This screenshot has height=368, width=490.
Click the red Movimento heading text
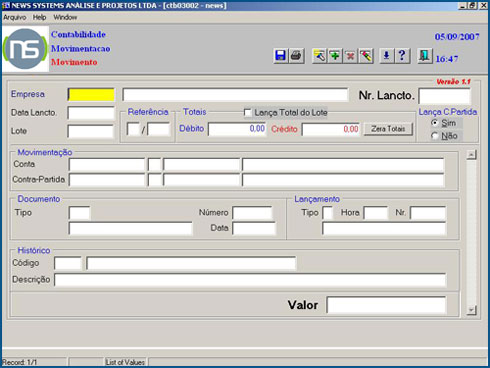(x=74, y=62)
